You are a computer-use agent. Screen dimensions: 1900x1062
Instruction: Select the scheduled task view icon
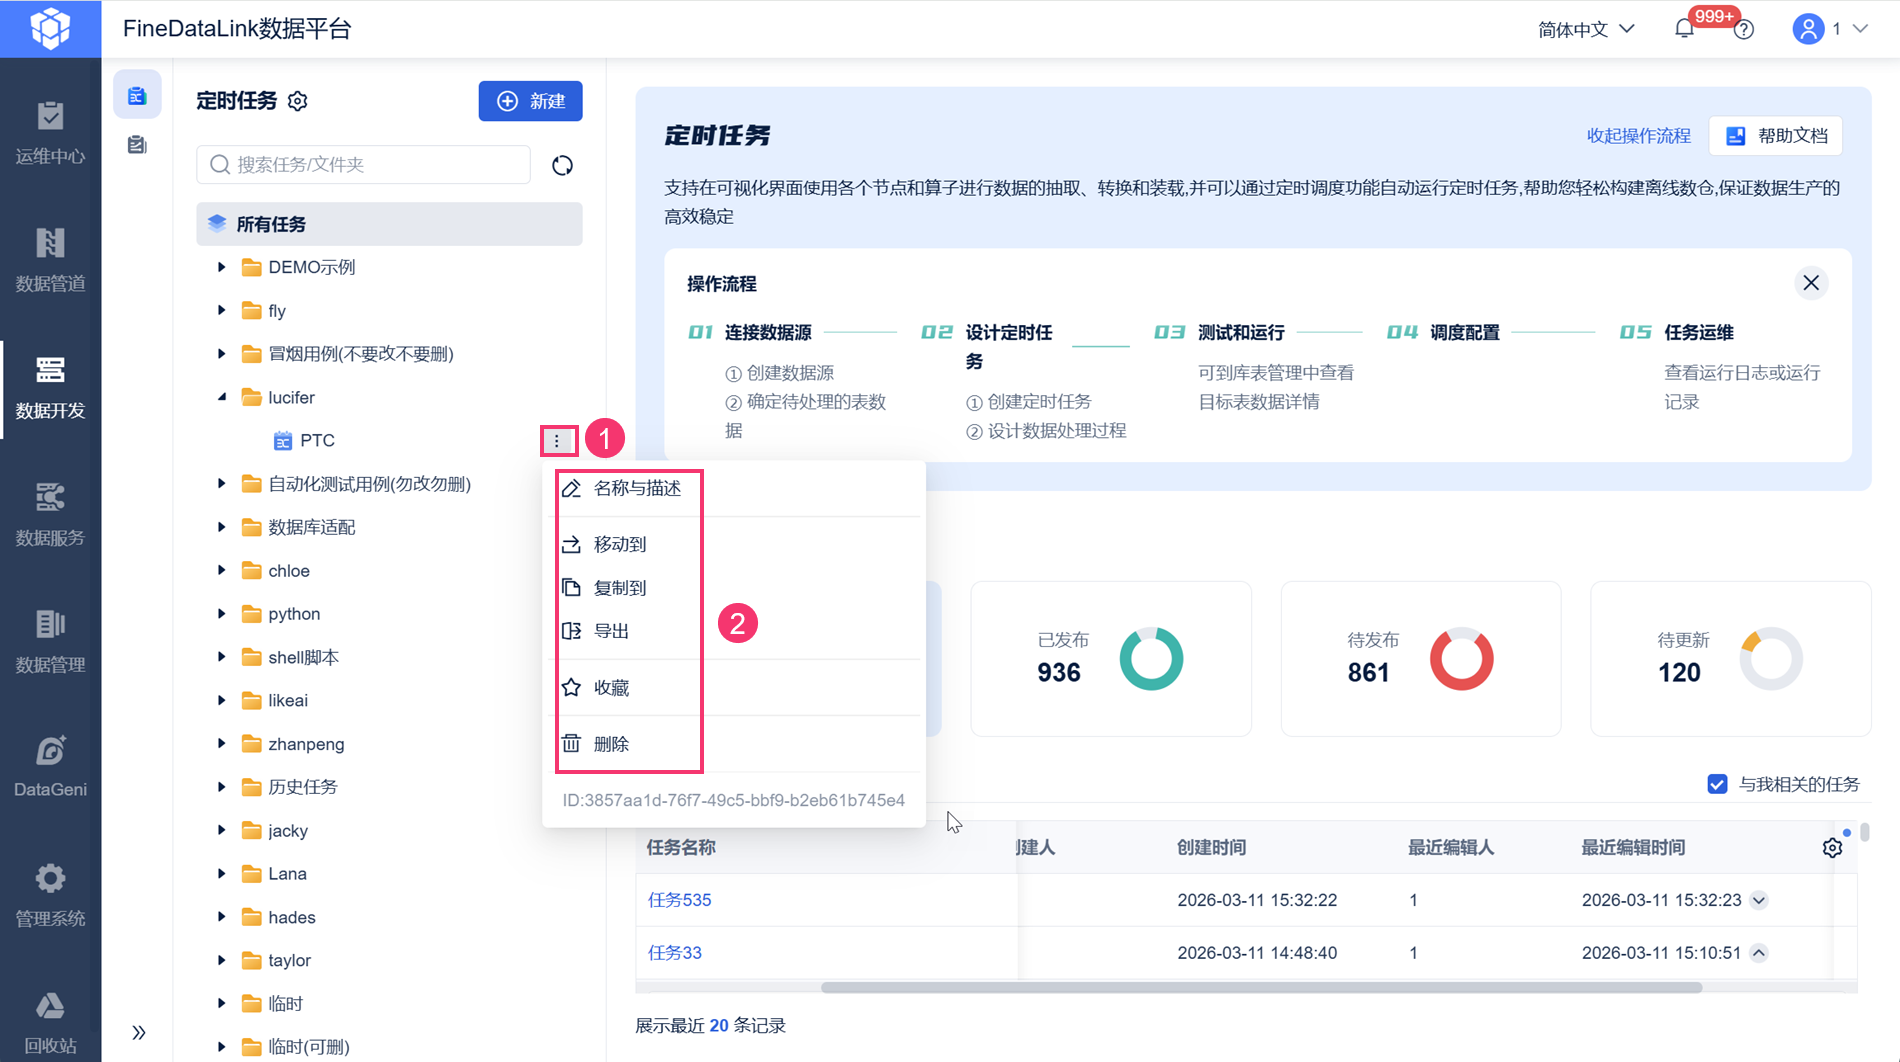(x=137, y=96)
